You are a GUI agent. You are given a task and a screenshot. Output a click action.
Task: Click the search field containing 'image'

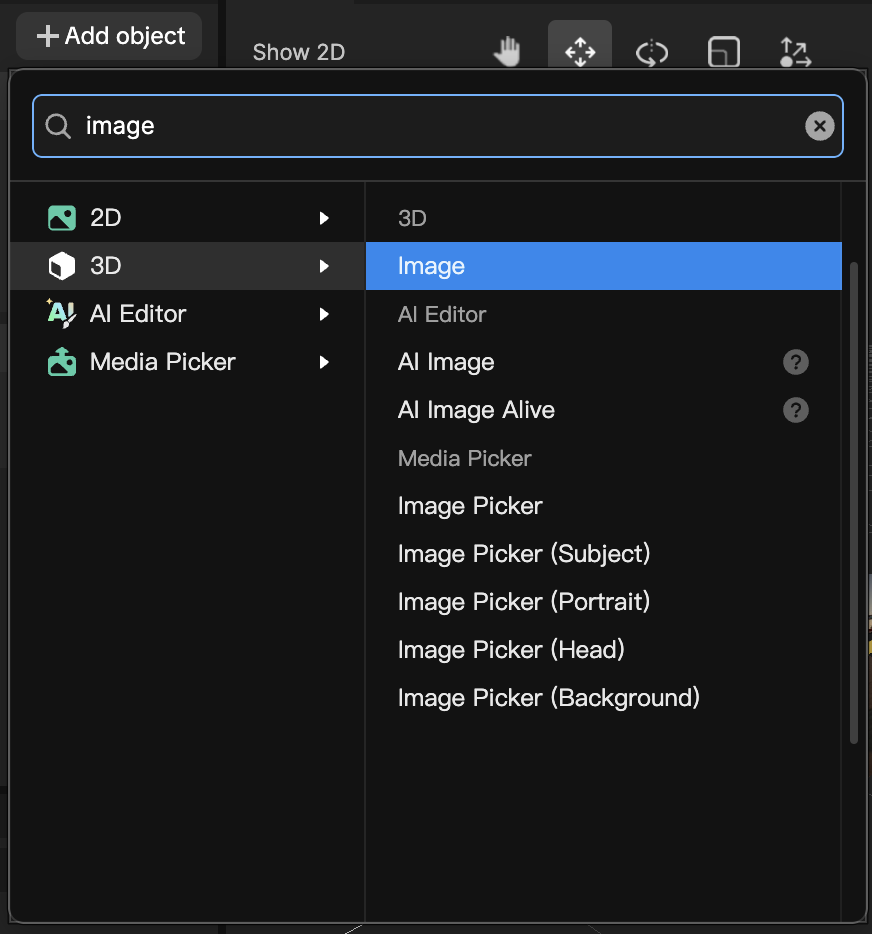coord(438,126)
